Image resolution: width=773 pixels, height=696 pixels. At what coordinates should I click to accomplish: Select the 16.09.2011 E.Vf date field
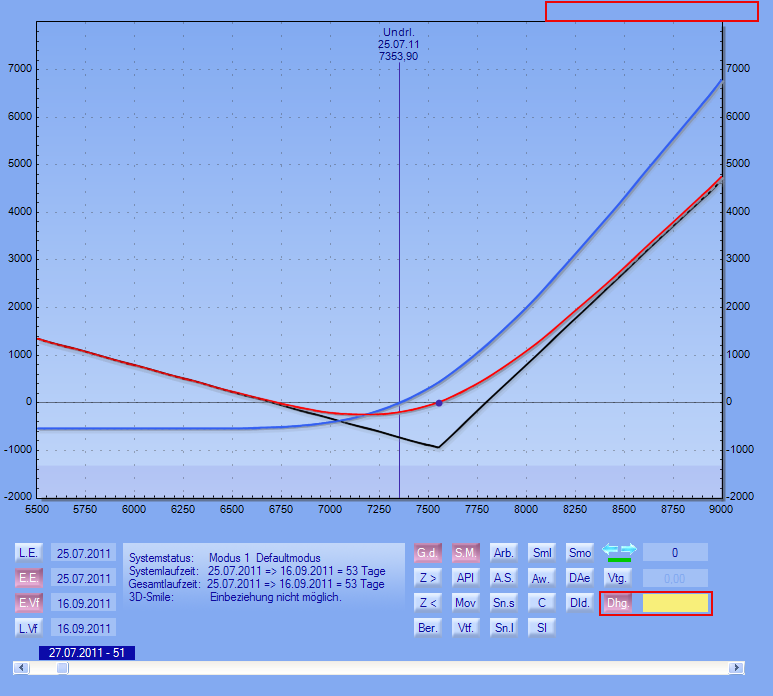(83, 603)
